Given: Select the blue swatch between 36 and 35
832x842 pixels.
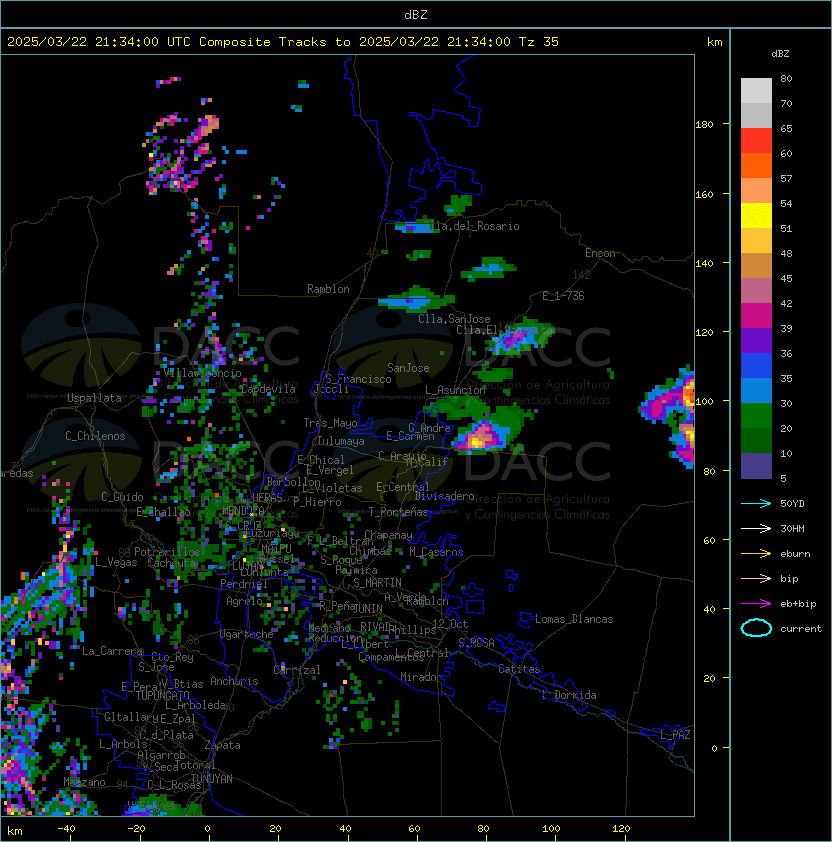Looking at the screenshot, I should (756, 366).
